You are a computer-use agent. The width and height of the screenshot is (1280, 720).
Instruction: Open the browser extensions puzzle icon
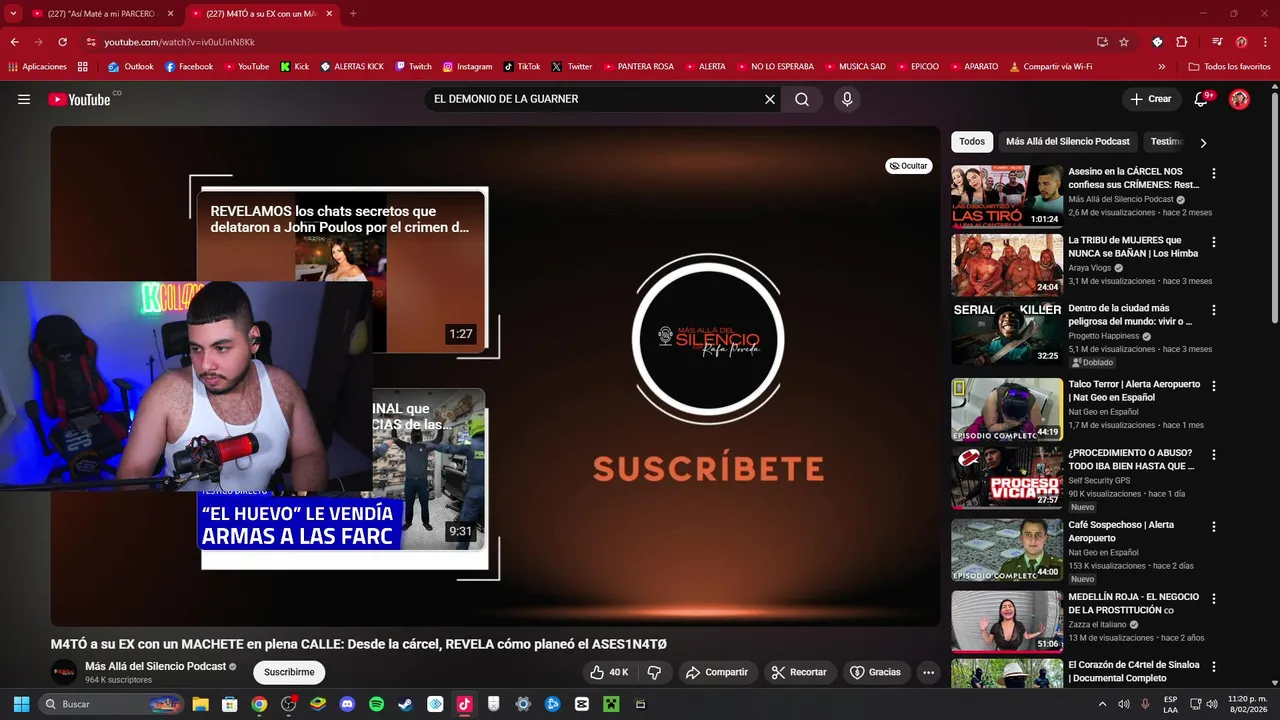pos(1181,42)
